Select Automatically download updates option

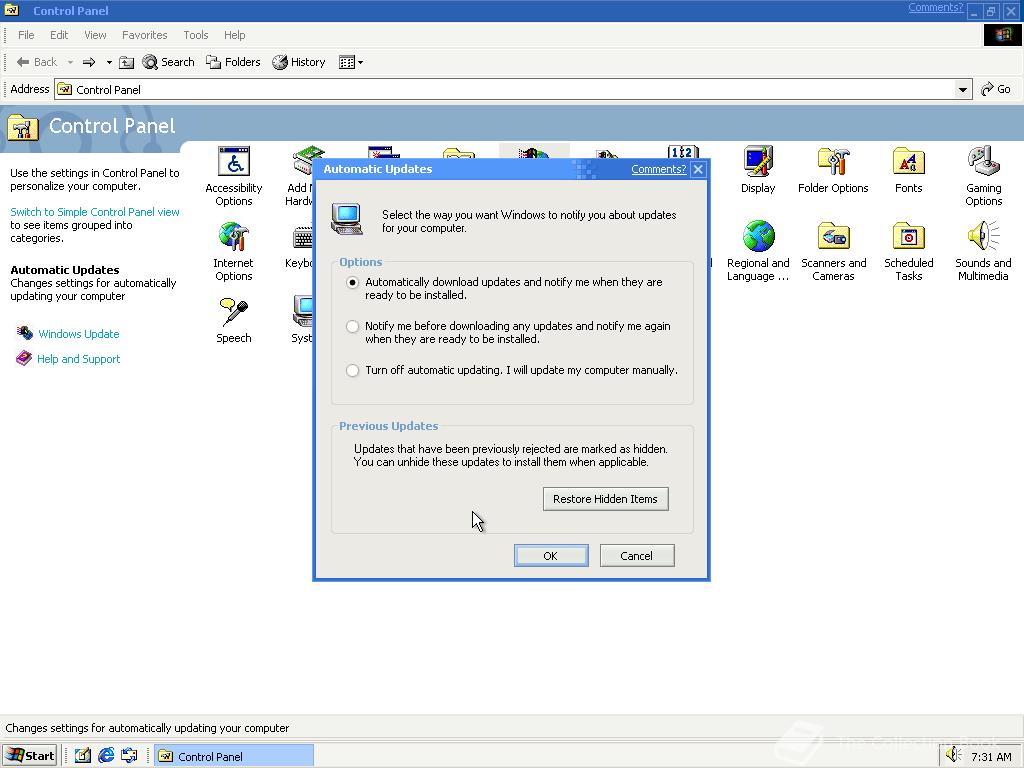pyautogui.click(x=353, y=282)
